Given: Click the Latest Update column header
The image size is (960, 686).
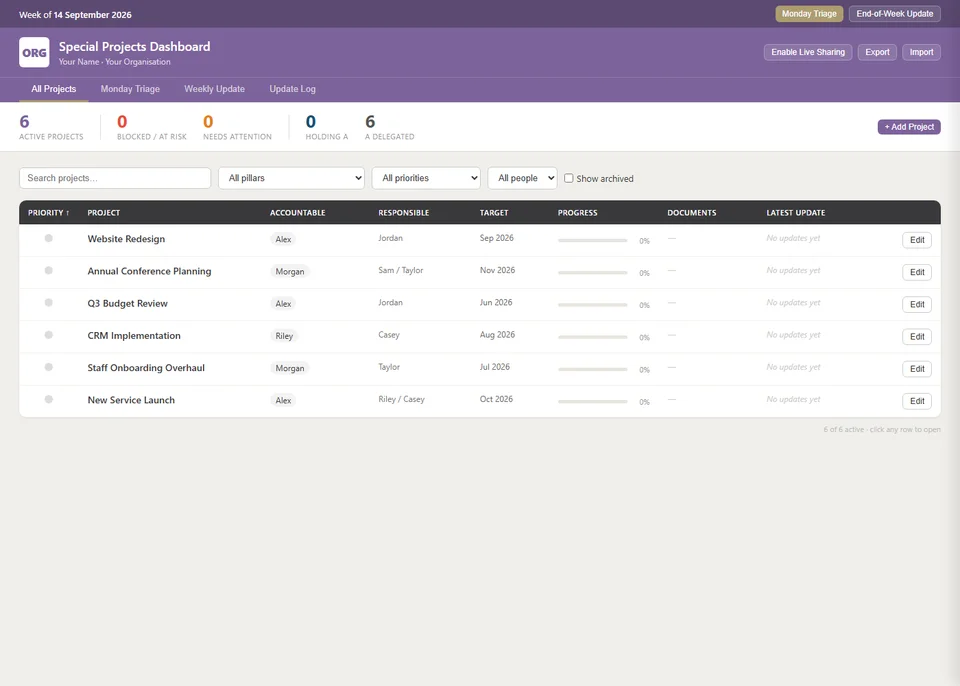Looking at the screenshot, I should (796, 213).
